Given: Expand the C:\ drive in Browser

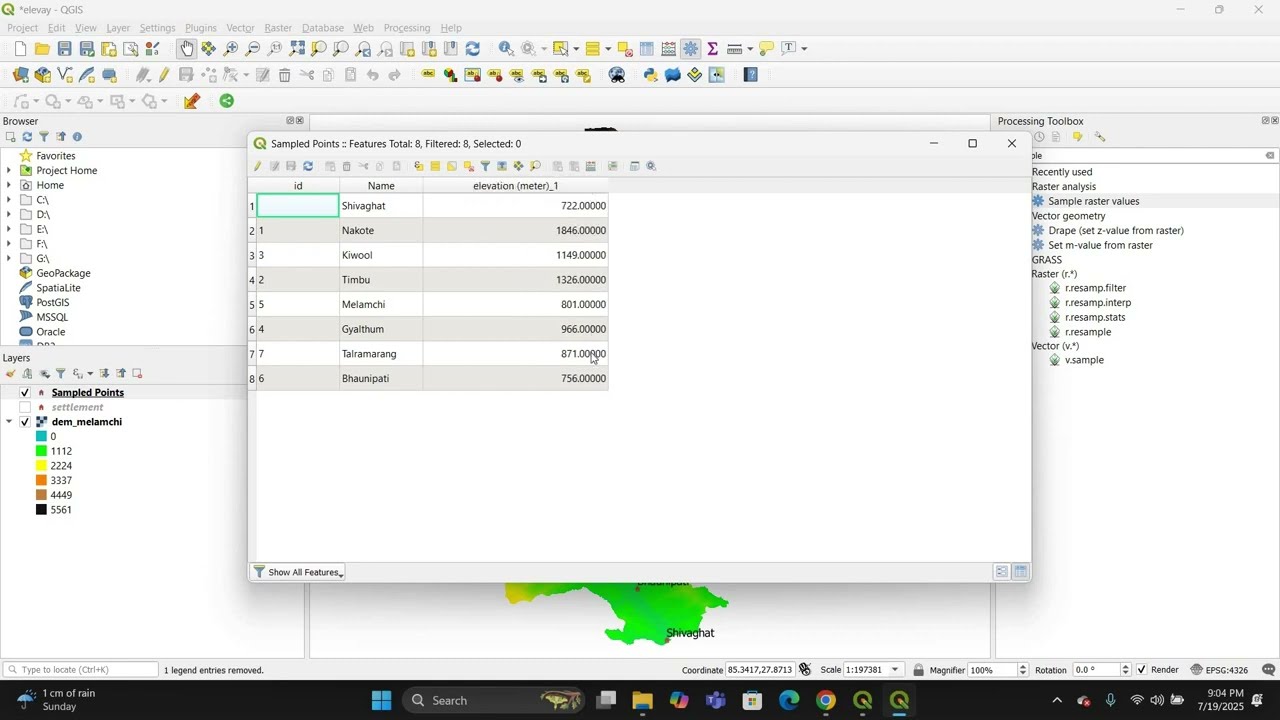Looking at the screenshot, I should (x=9, y=200).
